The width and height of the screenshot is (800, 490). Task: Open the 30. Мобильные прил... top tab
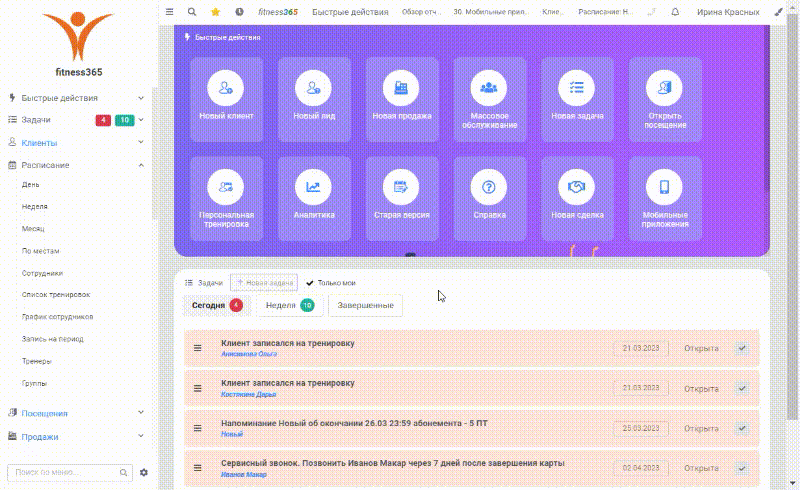pyautogui.click(x=491, y=12)
